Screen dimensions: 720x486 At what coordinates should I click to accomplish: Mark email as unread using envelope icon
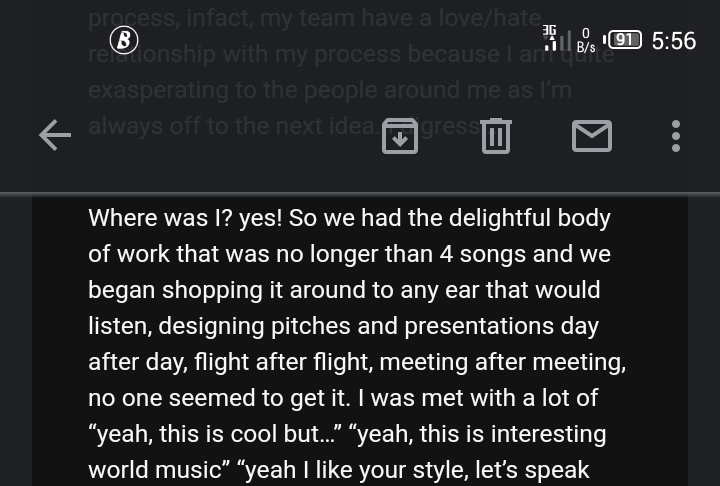591,136
